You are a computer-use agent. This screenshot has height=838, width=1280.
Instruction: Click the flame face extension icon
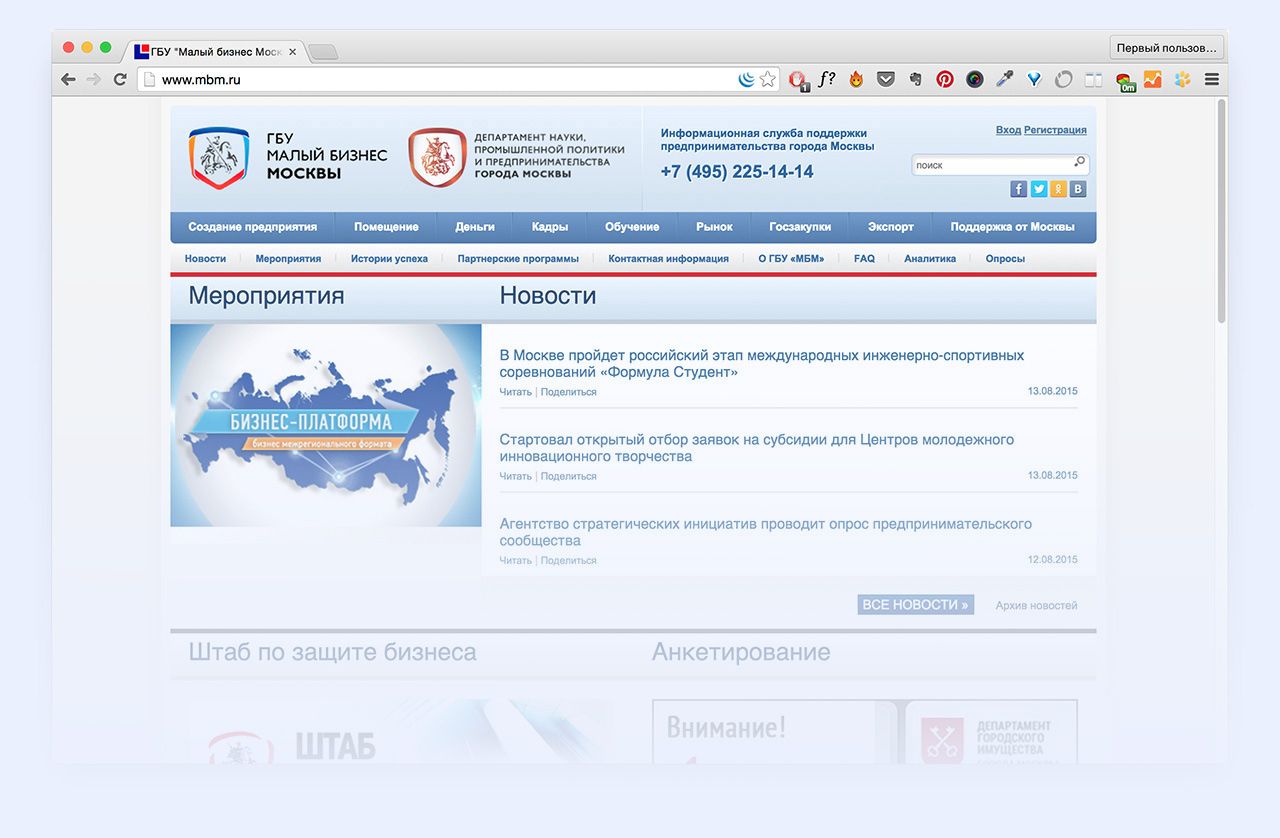(x=856, y=79)
